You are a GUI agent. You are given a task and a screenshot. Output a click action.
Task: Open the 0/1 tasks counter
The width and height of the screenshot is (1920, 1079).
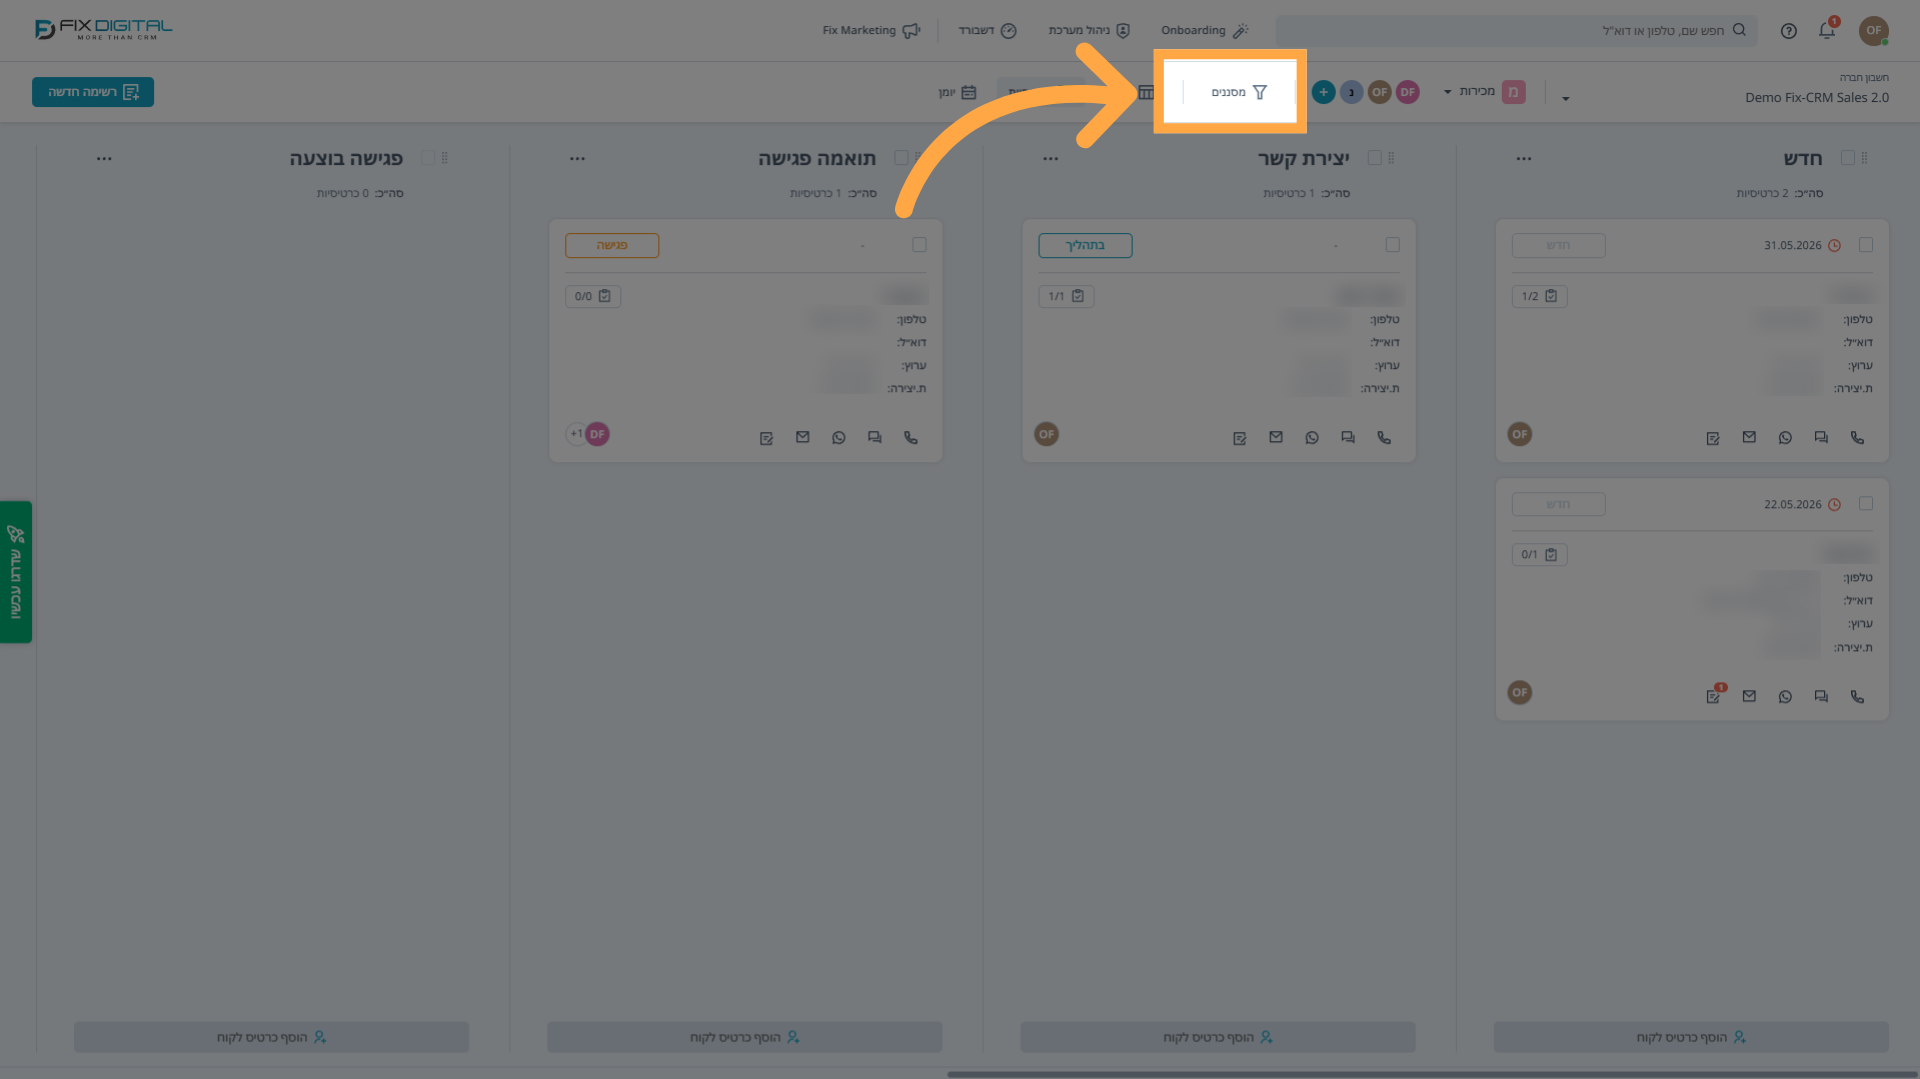click(x=1539, y=555)
